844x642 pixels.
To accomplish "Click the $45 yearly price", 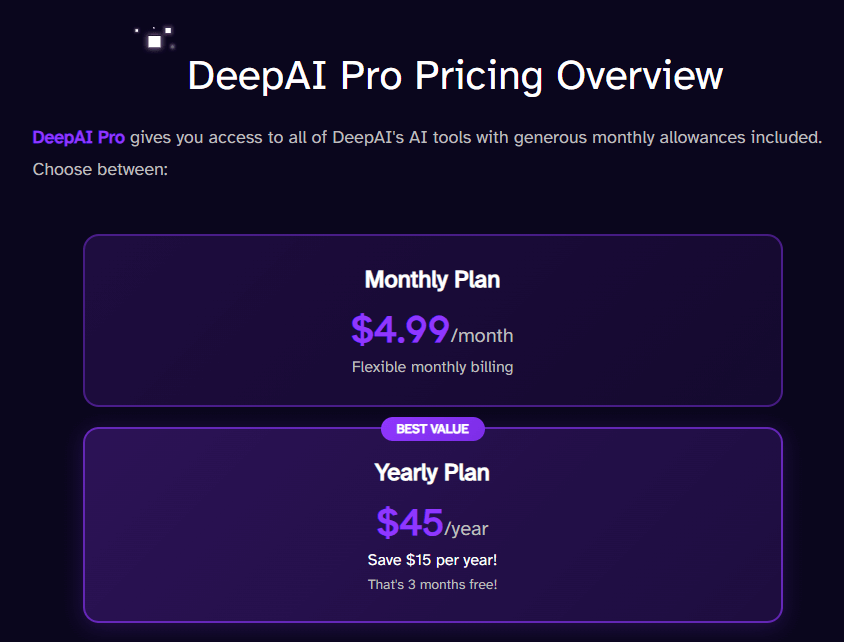I will (x=410, y=522).
